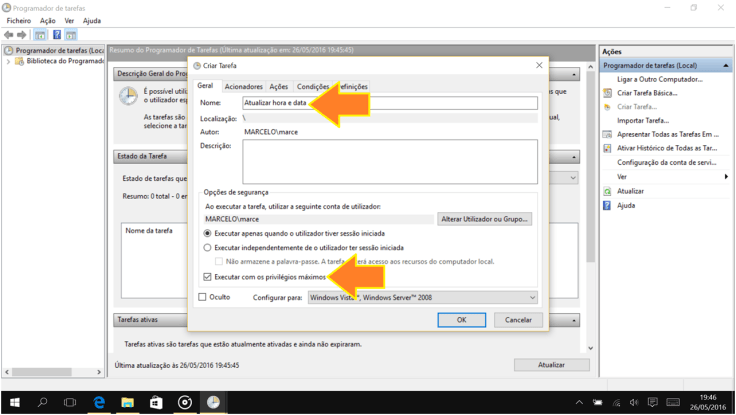
Task: Expand Biblioteca do Programador tree node
Action: 9,61
